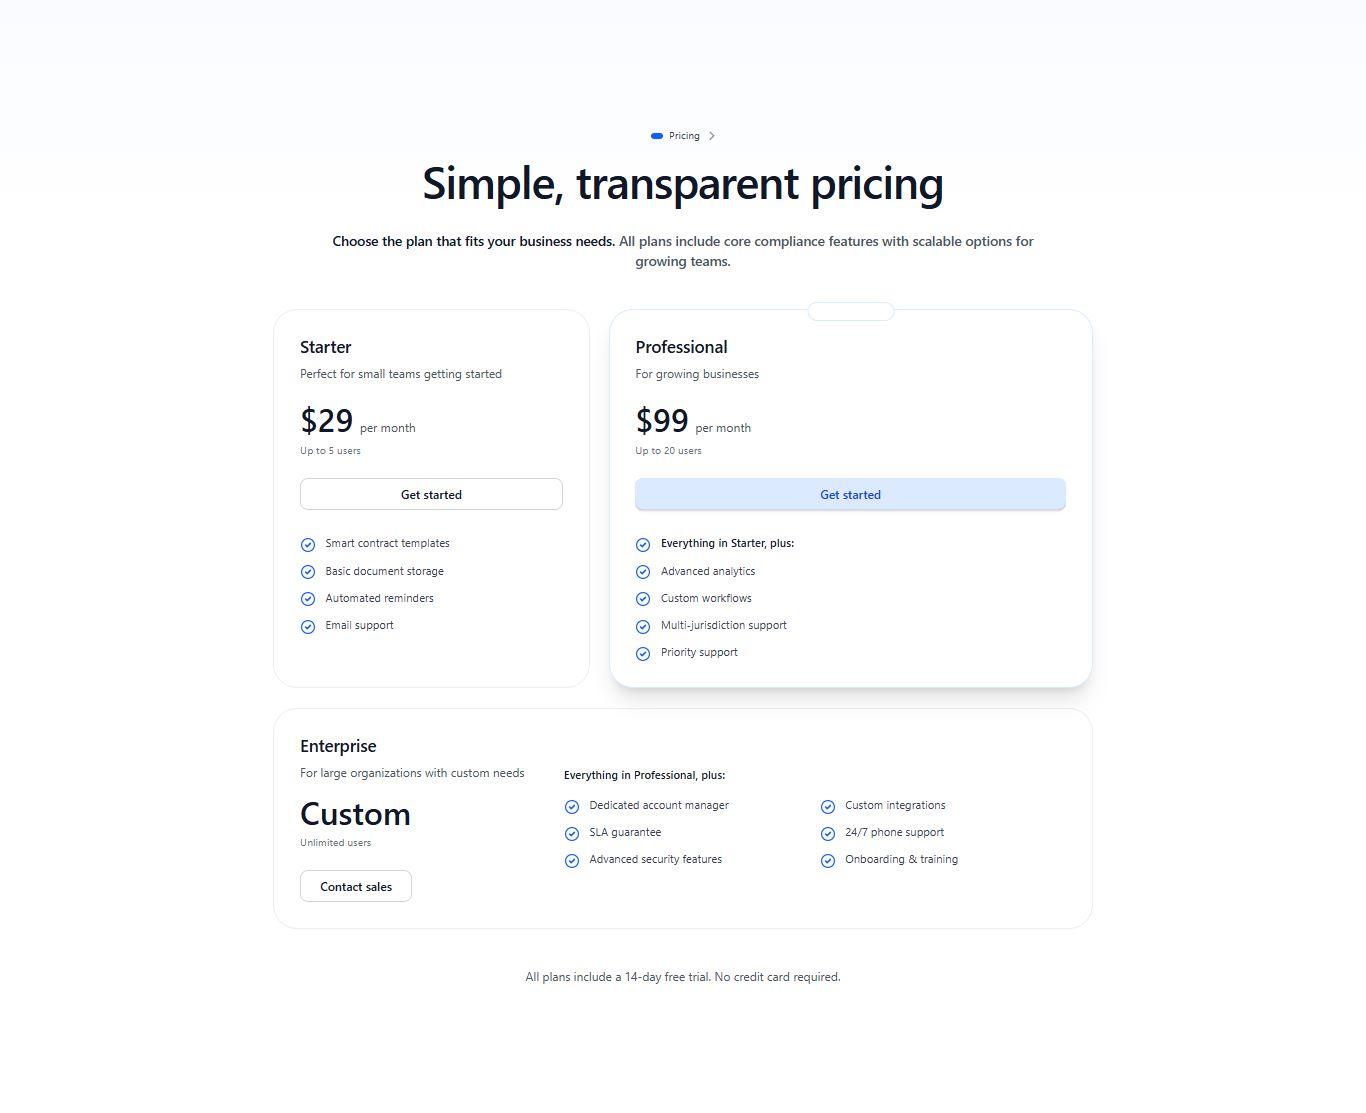Click the check icon next to SLA guarantee
The width and height of the screenshot is (1366, 1113).
point(572,833)
